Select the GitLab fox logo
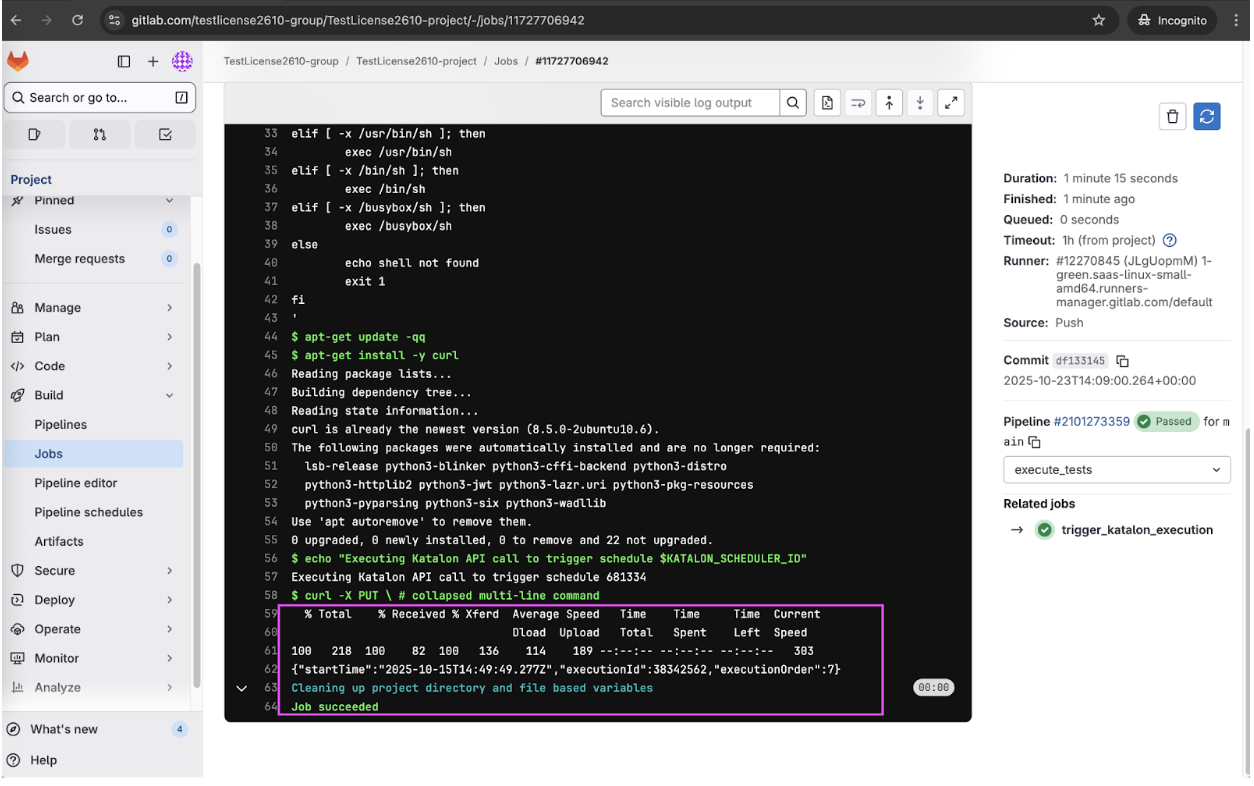This screenshot has height=786, width=1254. (x=18, y=61)
